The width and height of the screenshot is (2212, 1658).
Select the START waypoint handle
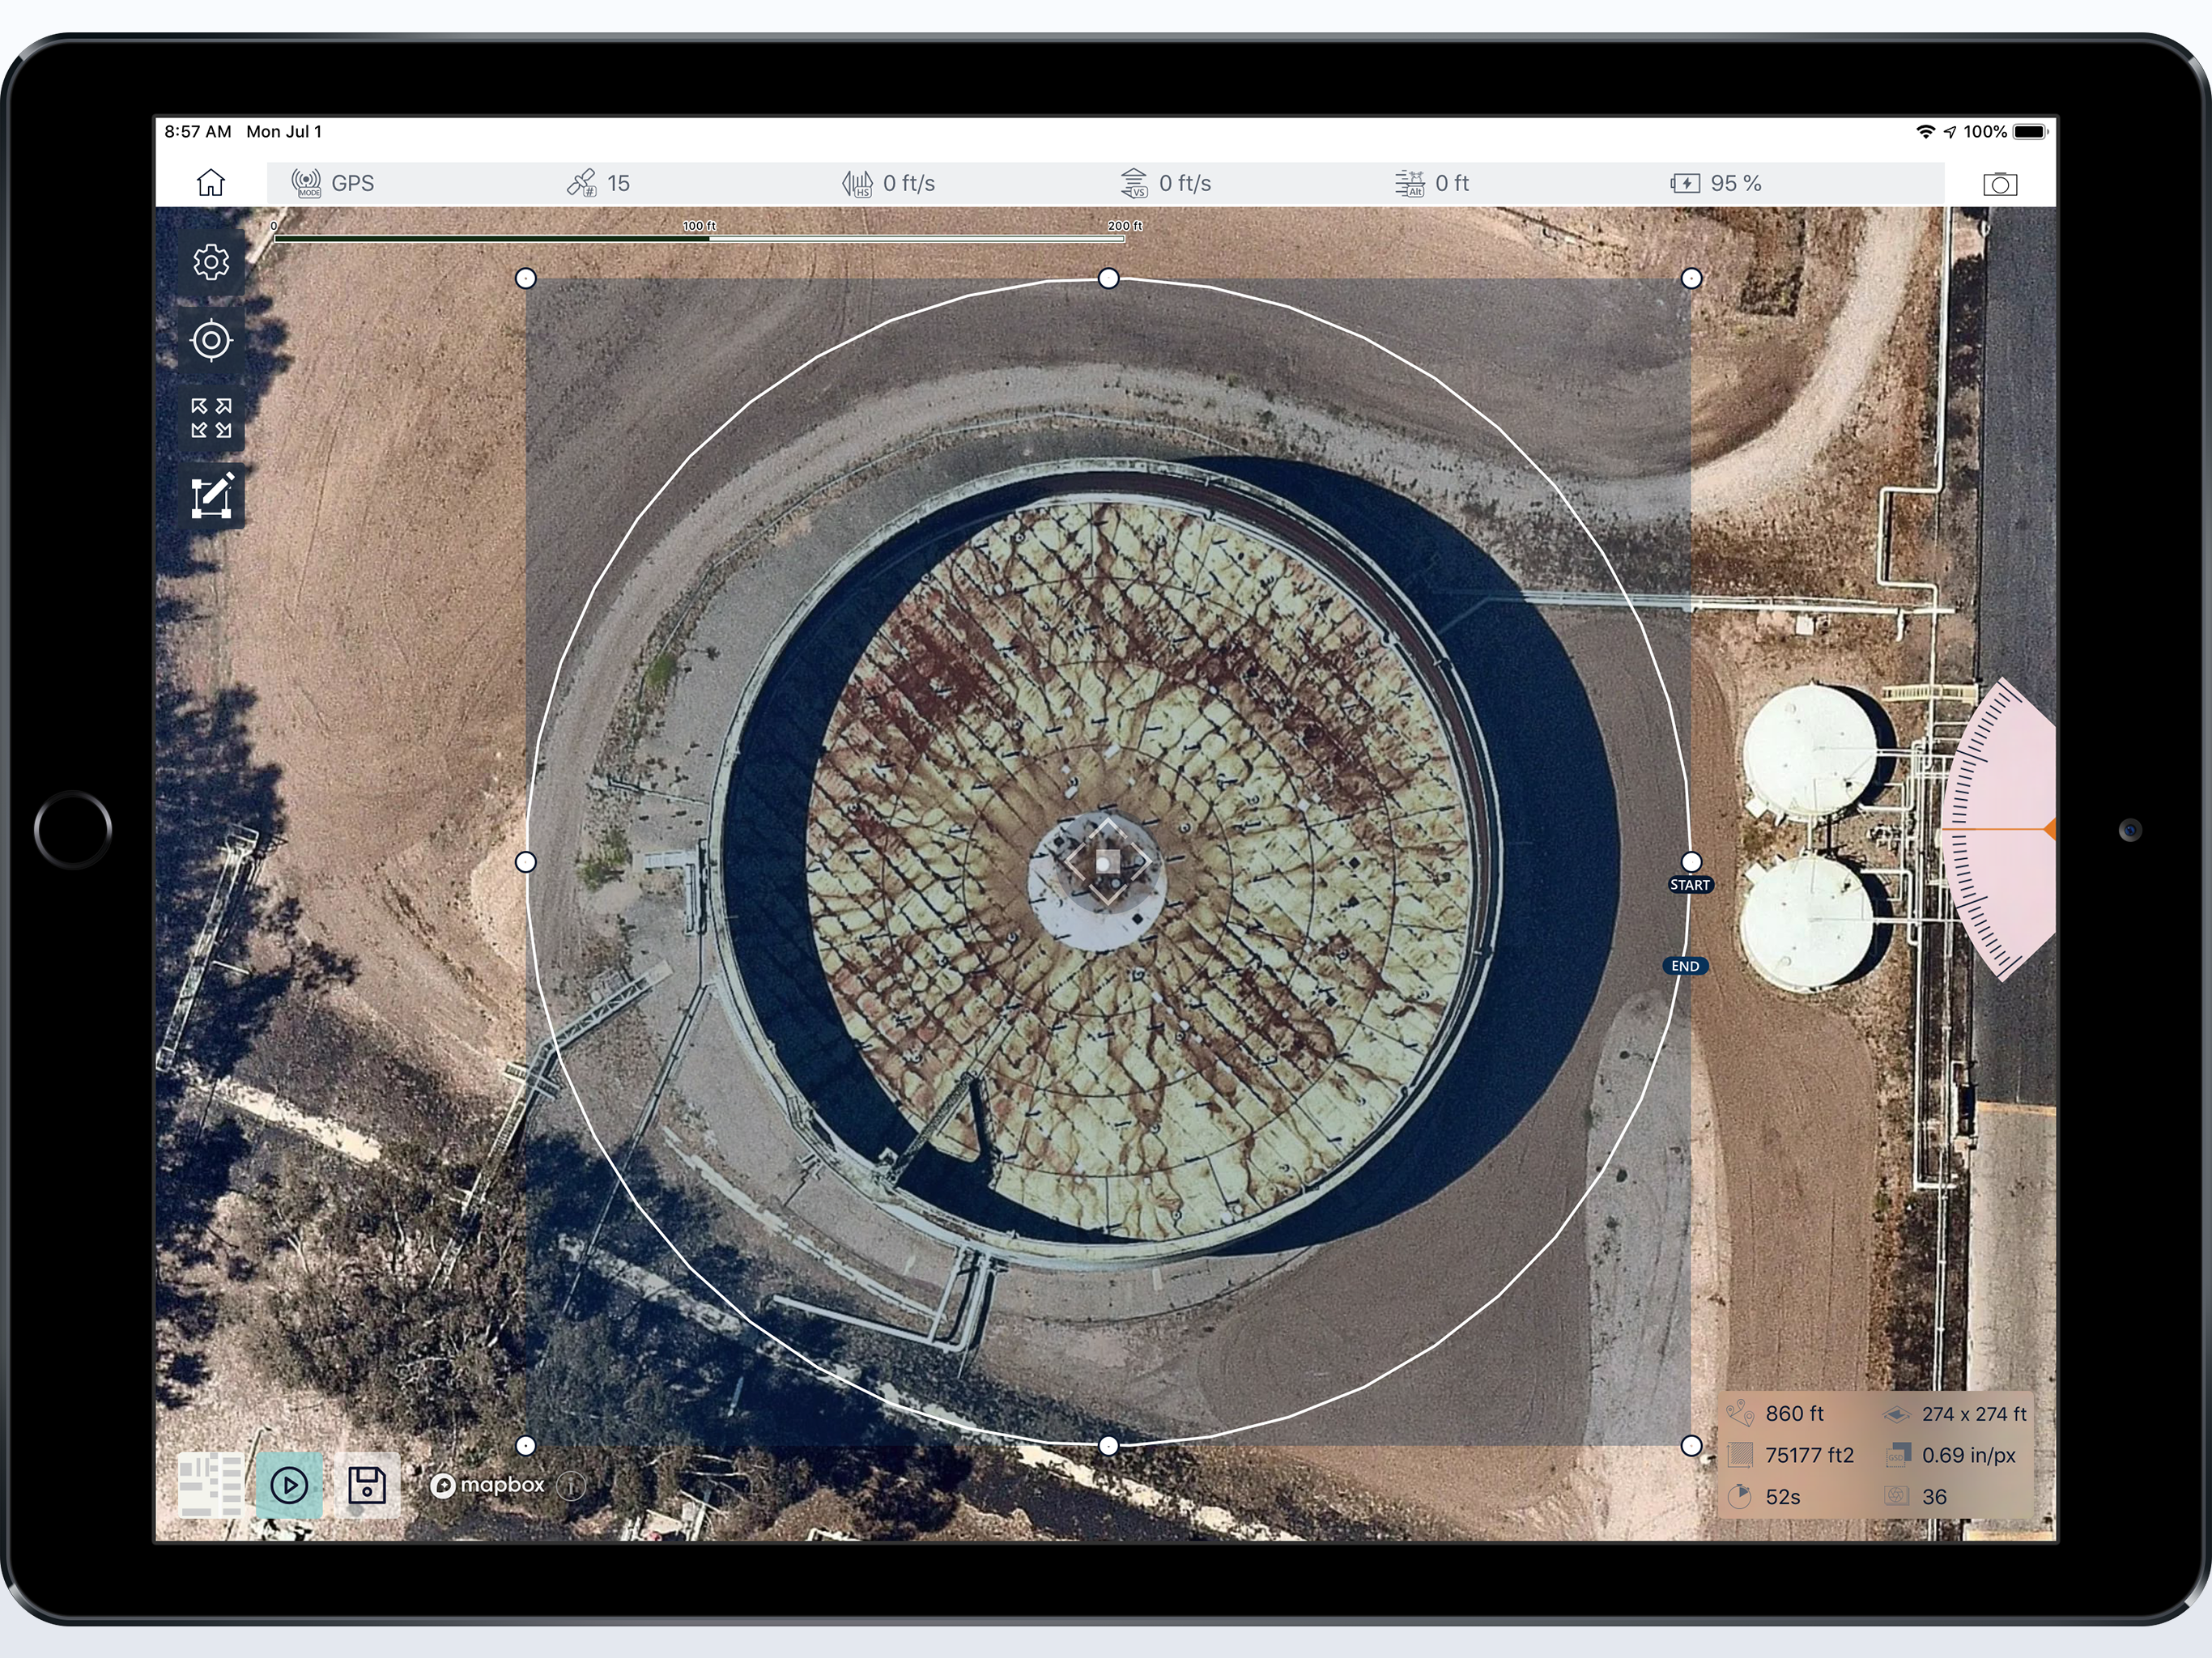[1691, 862]
